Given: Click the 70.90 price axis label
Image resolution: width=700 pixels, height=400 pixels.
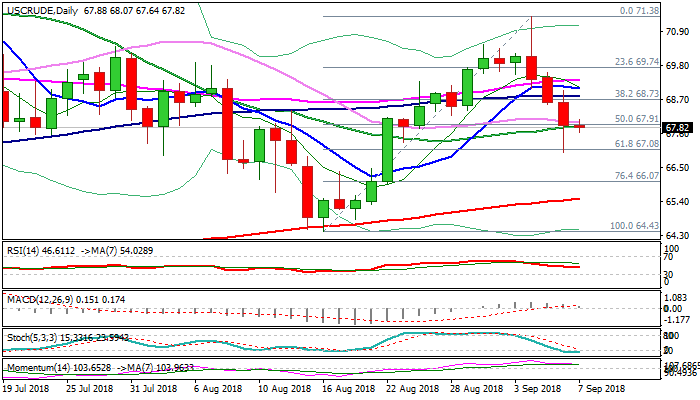Looking at the screenshot, I should 678,31.
